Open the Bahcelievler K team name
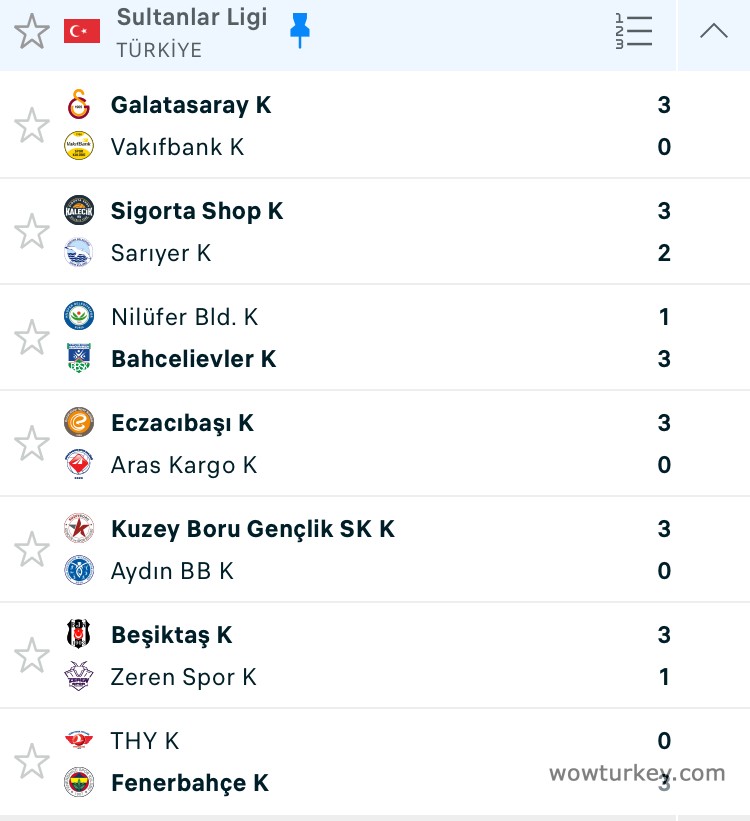 click(194, 359)
